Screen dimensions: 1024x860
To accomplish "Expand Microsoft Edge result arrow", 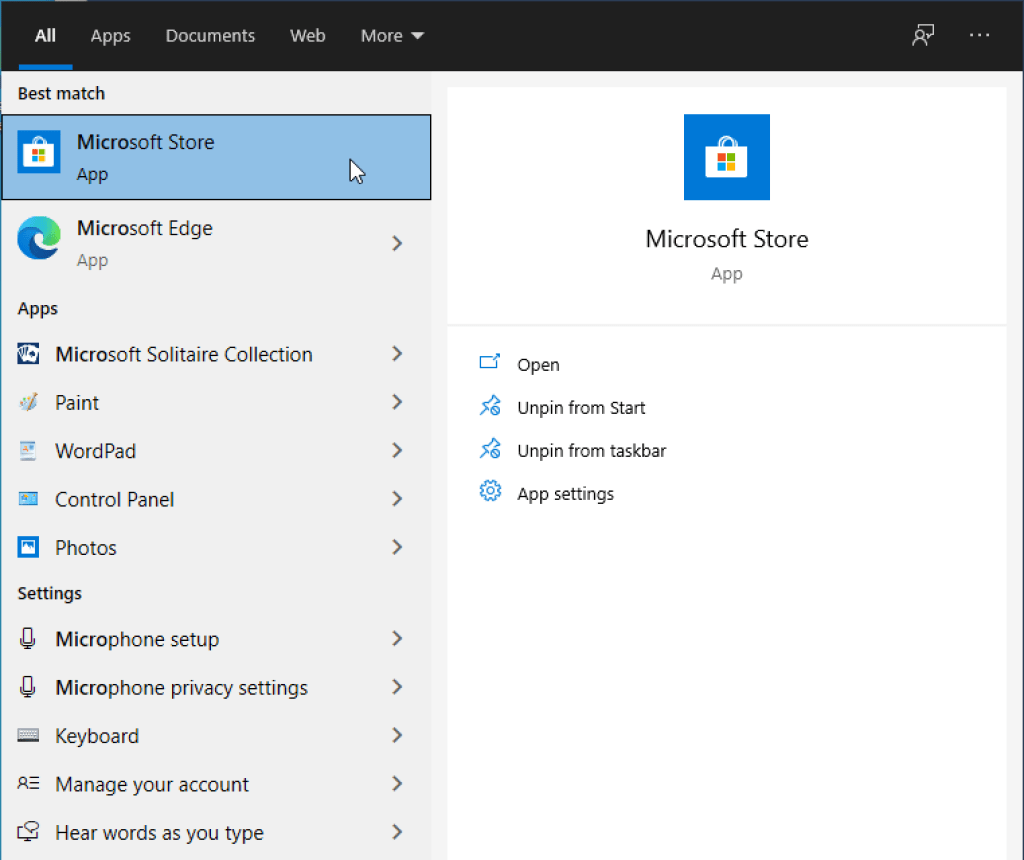I will (397, 243).
